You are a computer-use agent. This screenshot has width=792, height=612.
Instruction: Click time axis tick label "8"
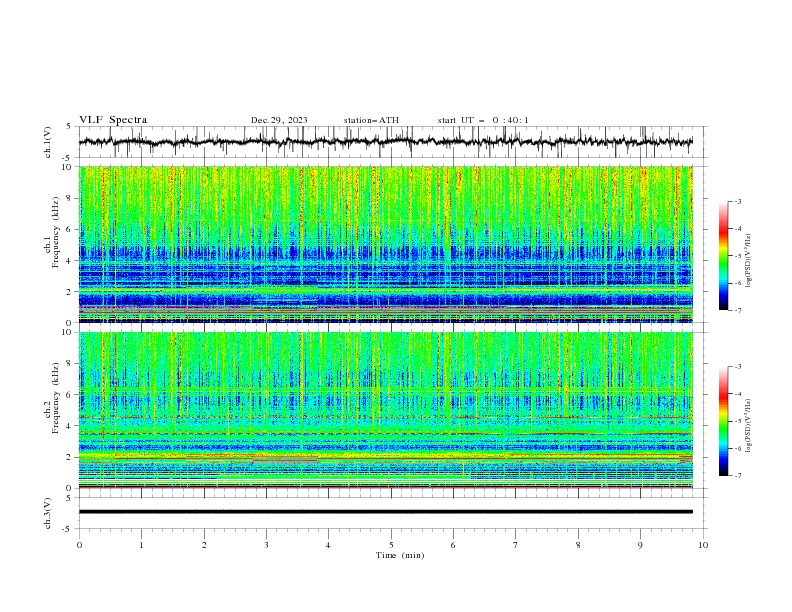click(x=578, y=545)
